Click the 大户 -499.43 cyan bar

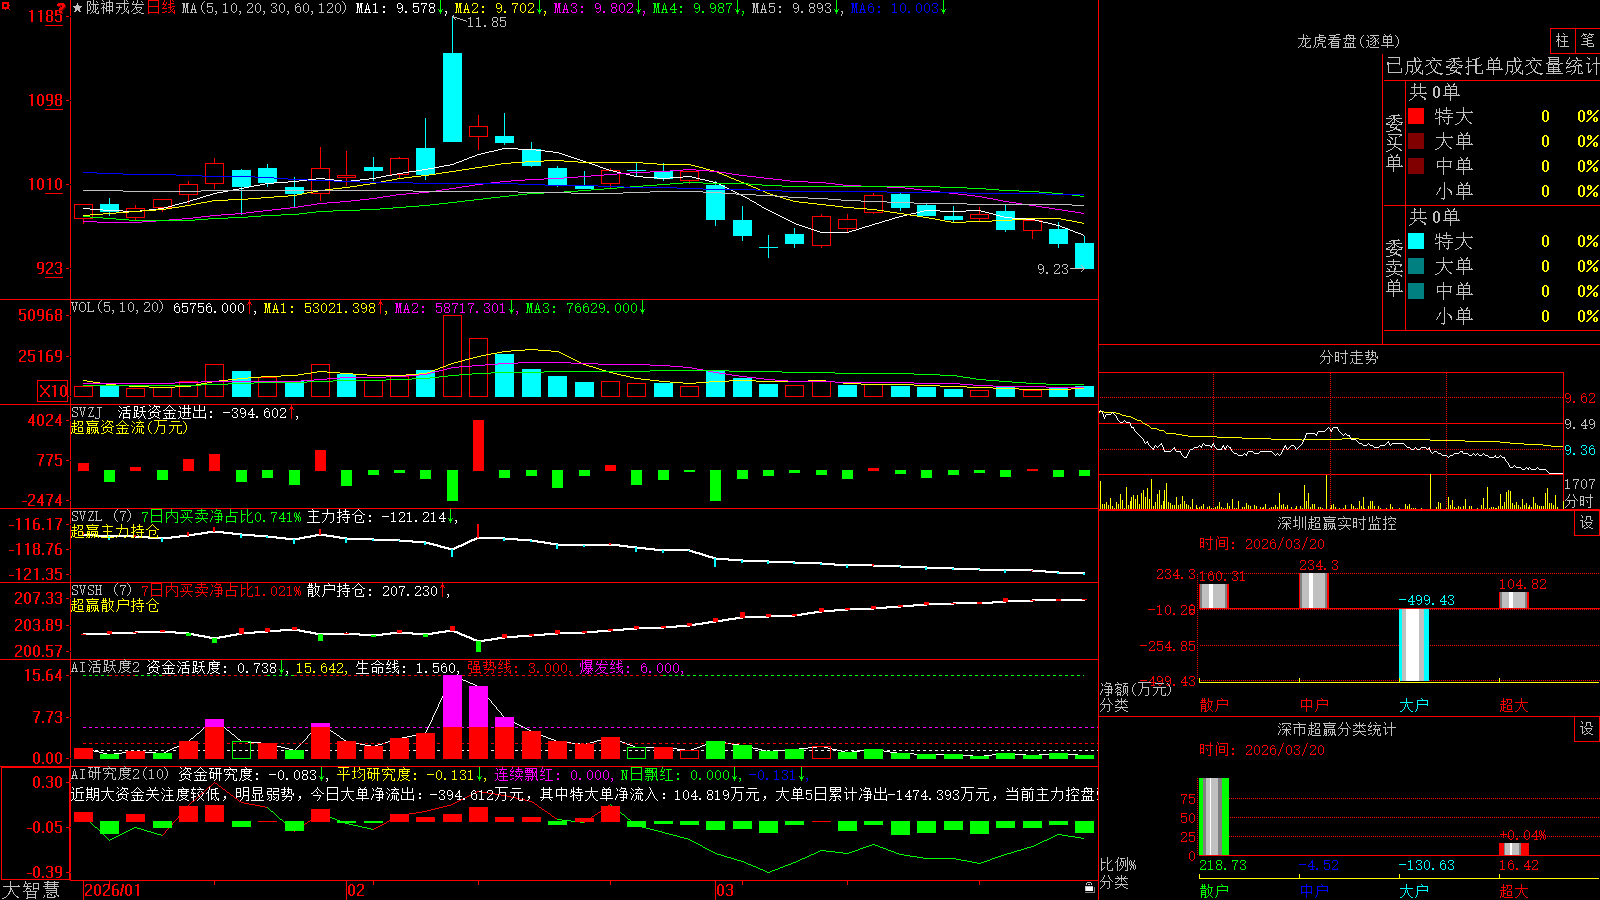(x=1413, y=645)
